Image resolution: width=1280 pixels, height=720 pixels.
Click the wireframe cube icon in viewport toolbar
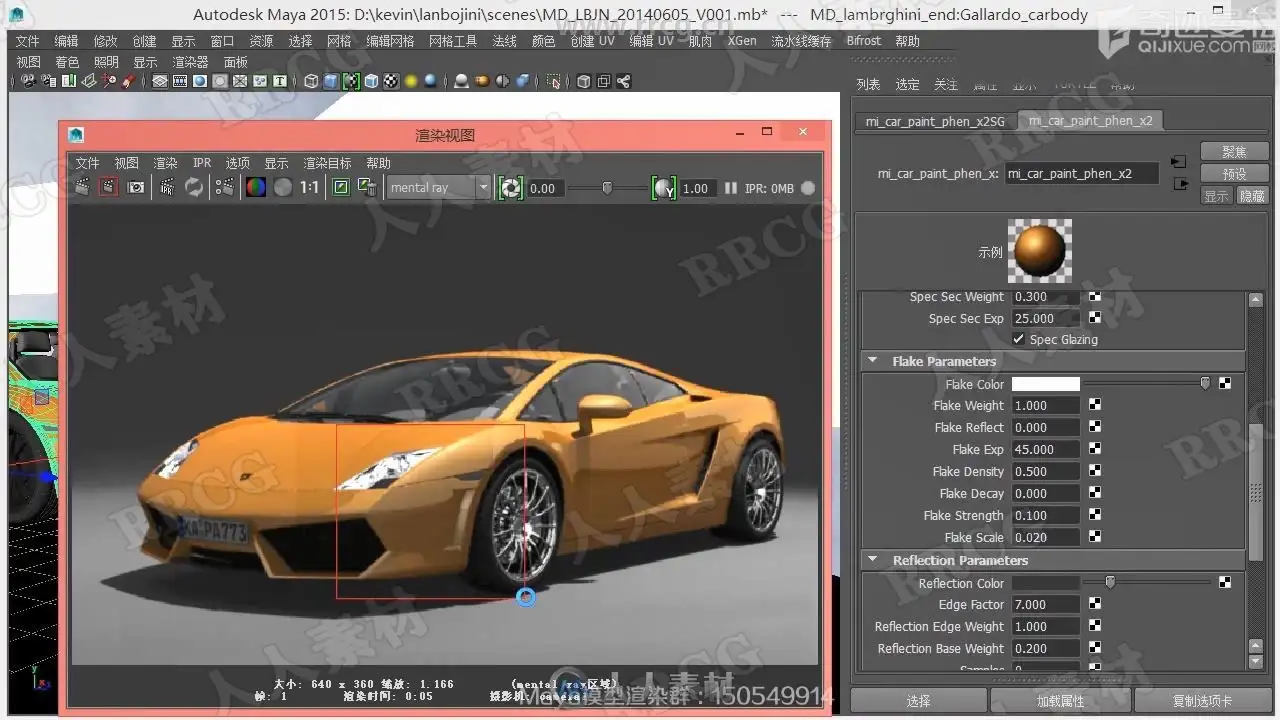pos(311,81)
